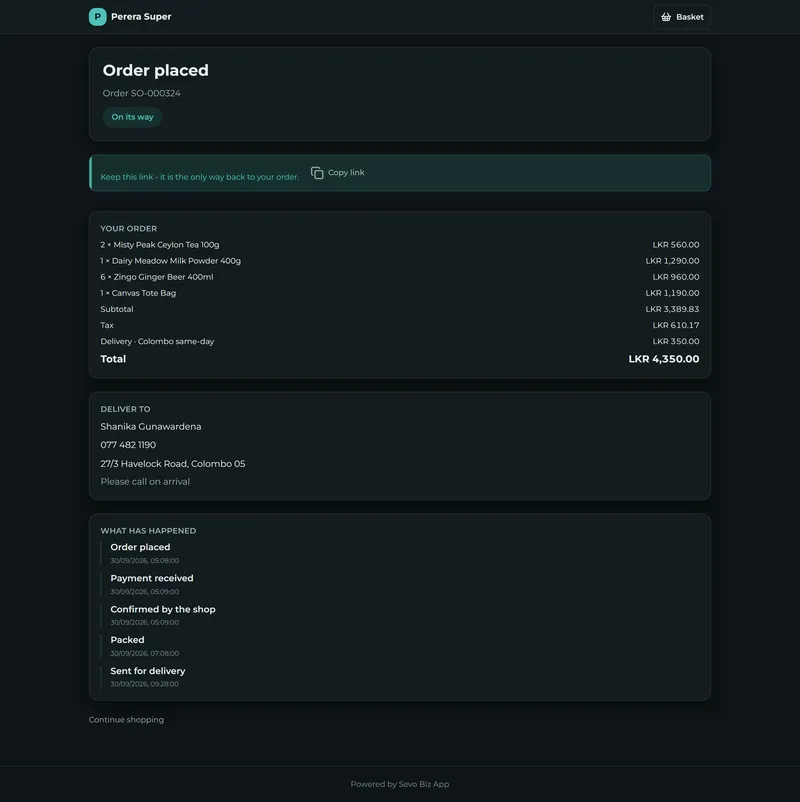Click the price LKR 560.00
Screen dimensions: 800x802
[x=676, y=245]
